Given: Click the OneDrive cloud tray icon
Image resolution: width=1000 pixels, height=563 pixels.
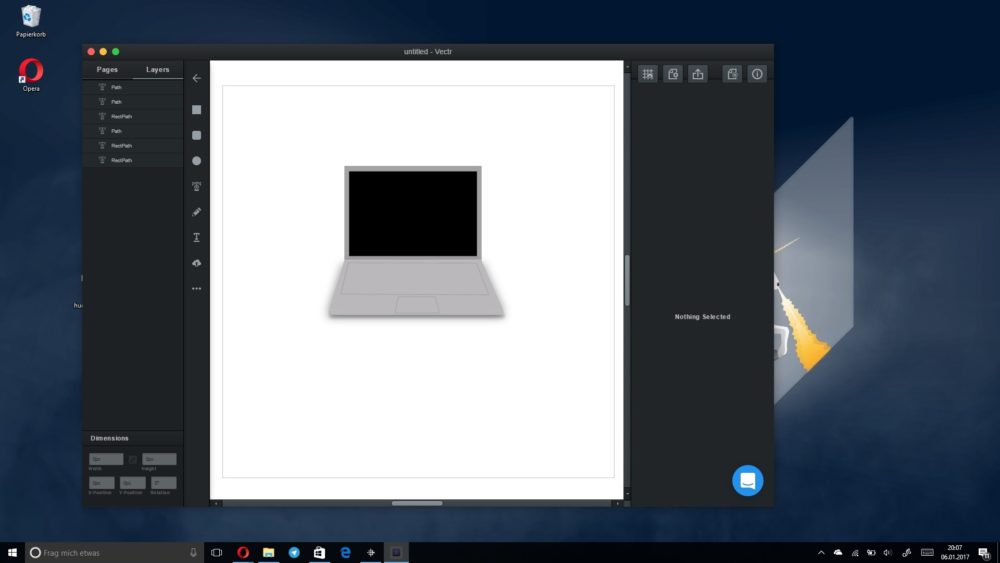Looking at the screenshot, I should click(x=838, y=552).
